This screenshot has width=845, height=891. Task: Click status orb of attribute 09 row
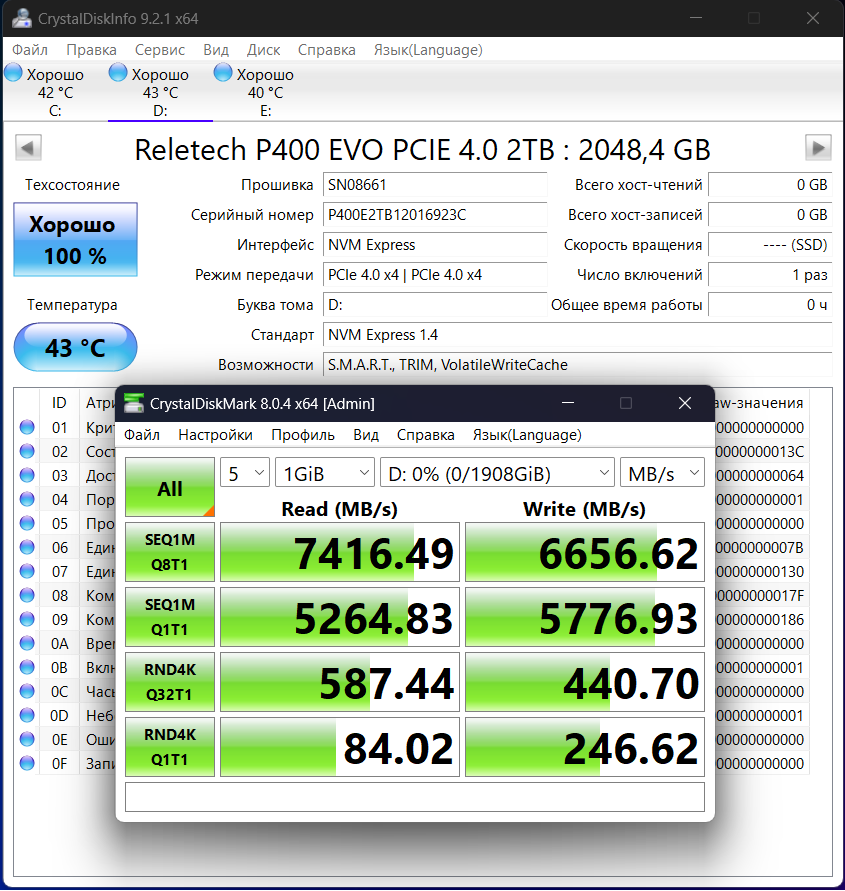(x=27, y=619)
